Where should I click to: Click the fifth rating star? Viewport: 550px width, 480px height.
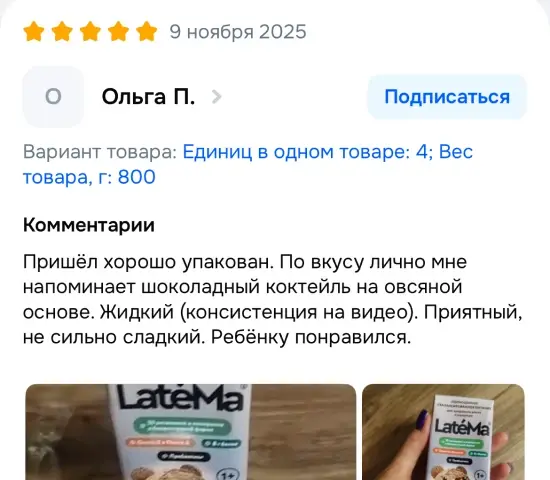(x=146, y=32)
